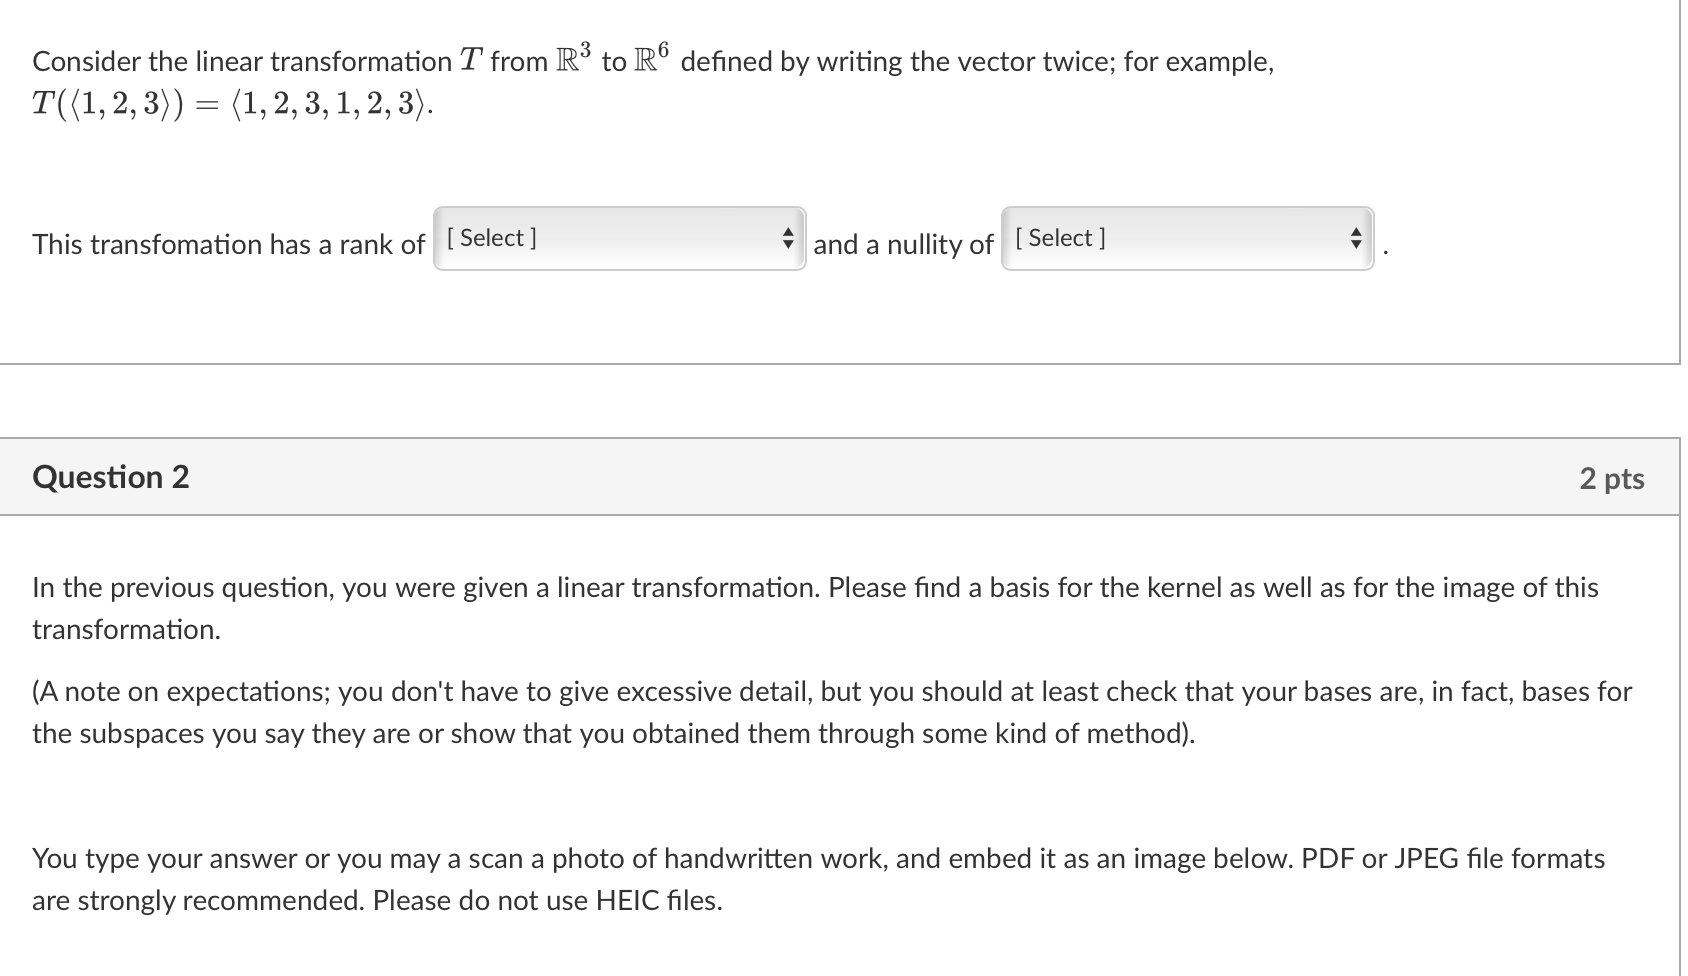The height and width of the screenshot is (976, 1688).
Task: Select the phrase 'and a nullity of'
Action: pos(901,245)
